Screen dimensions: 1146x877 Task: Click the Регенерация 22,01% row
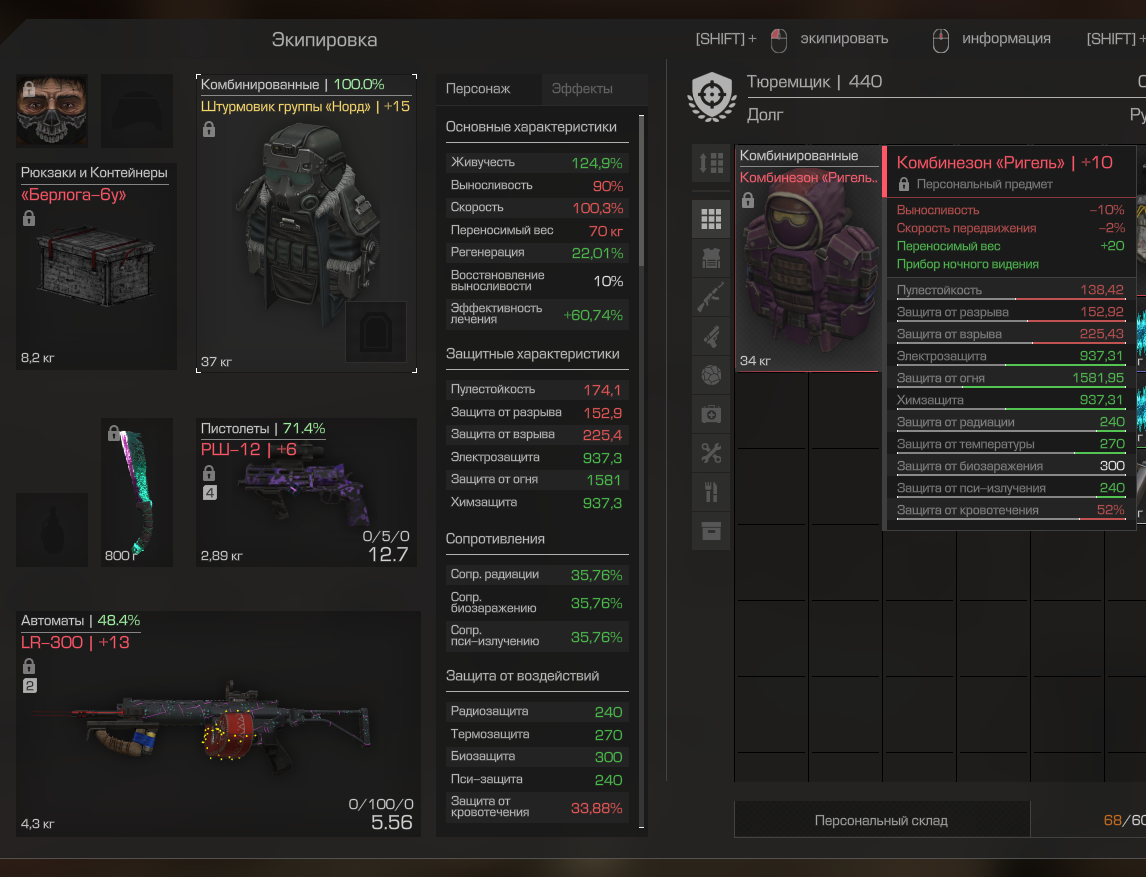click(536, 253)
